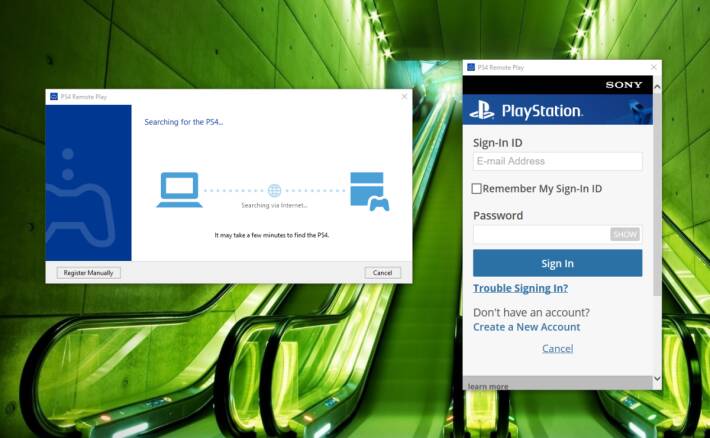Click the laptop icon in the search window

pyautogui.click(x=179, y=190)
